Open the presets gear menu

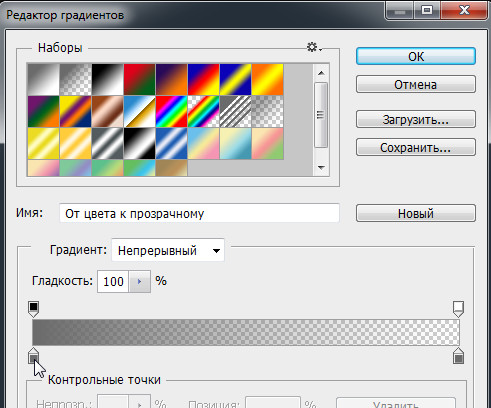tap(314, 47)
